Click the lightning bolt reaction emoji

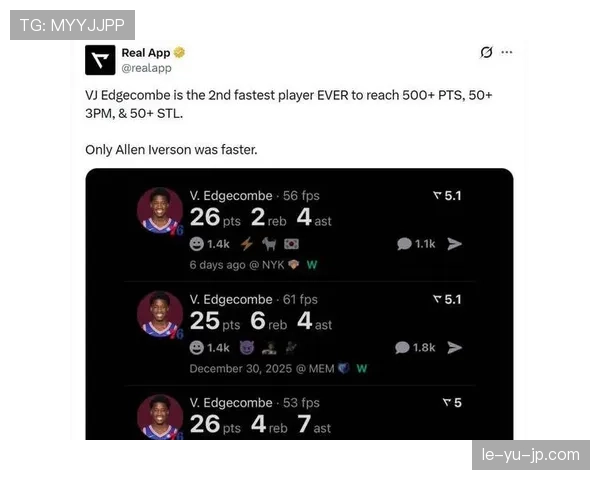(247, 244)
